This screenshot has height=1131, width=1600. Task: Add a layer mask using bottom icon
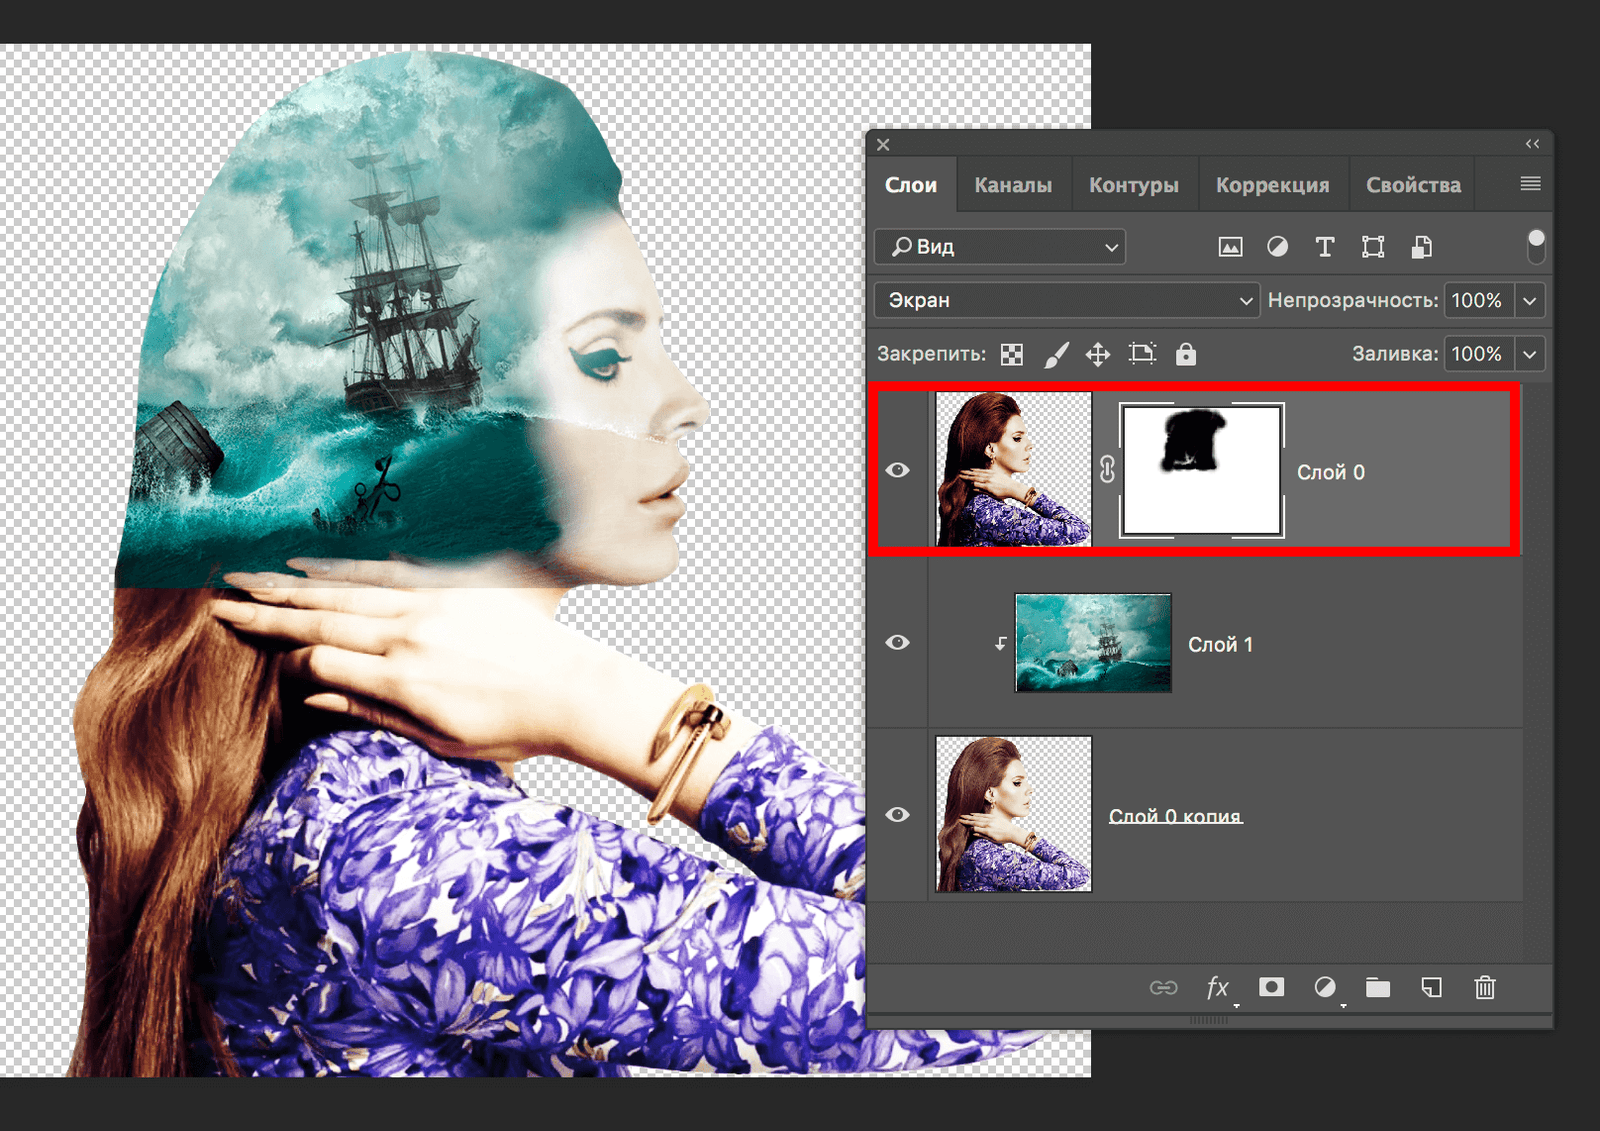pos(1271,987)
